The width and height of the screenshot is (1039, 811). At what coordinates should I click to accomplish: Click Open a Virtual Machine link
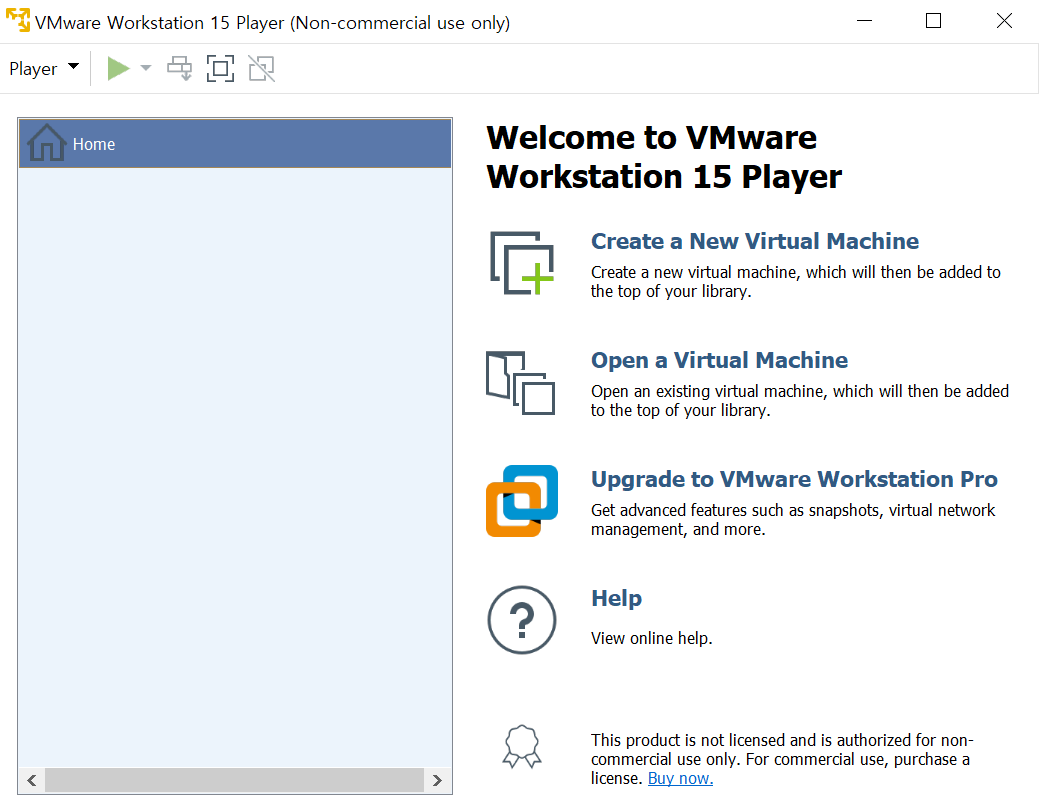pyautogui.click(x=719, y=360)
